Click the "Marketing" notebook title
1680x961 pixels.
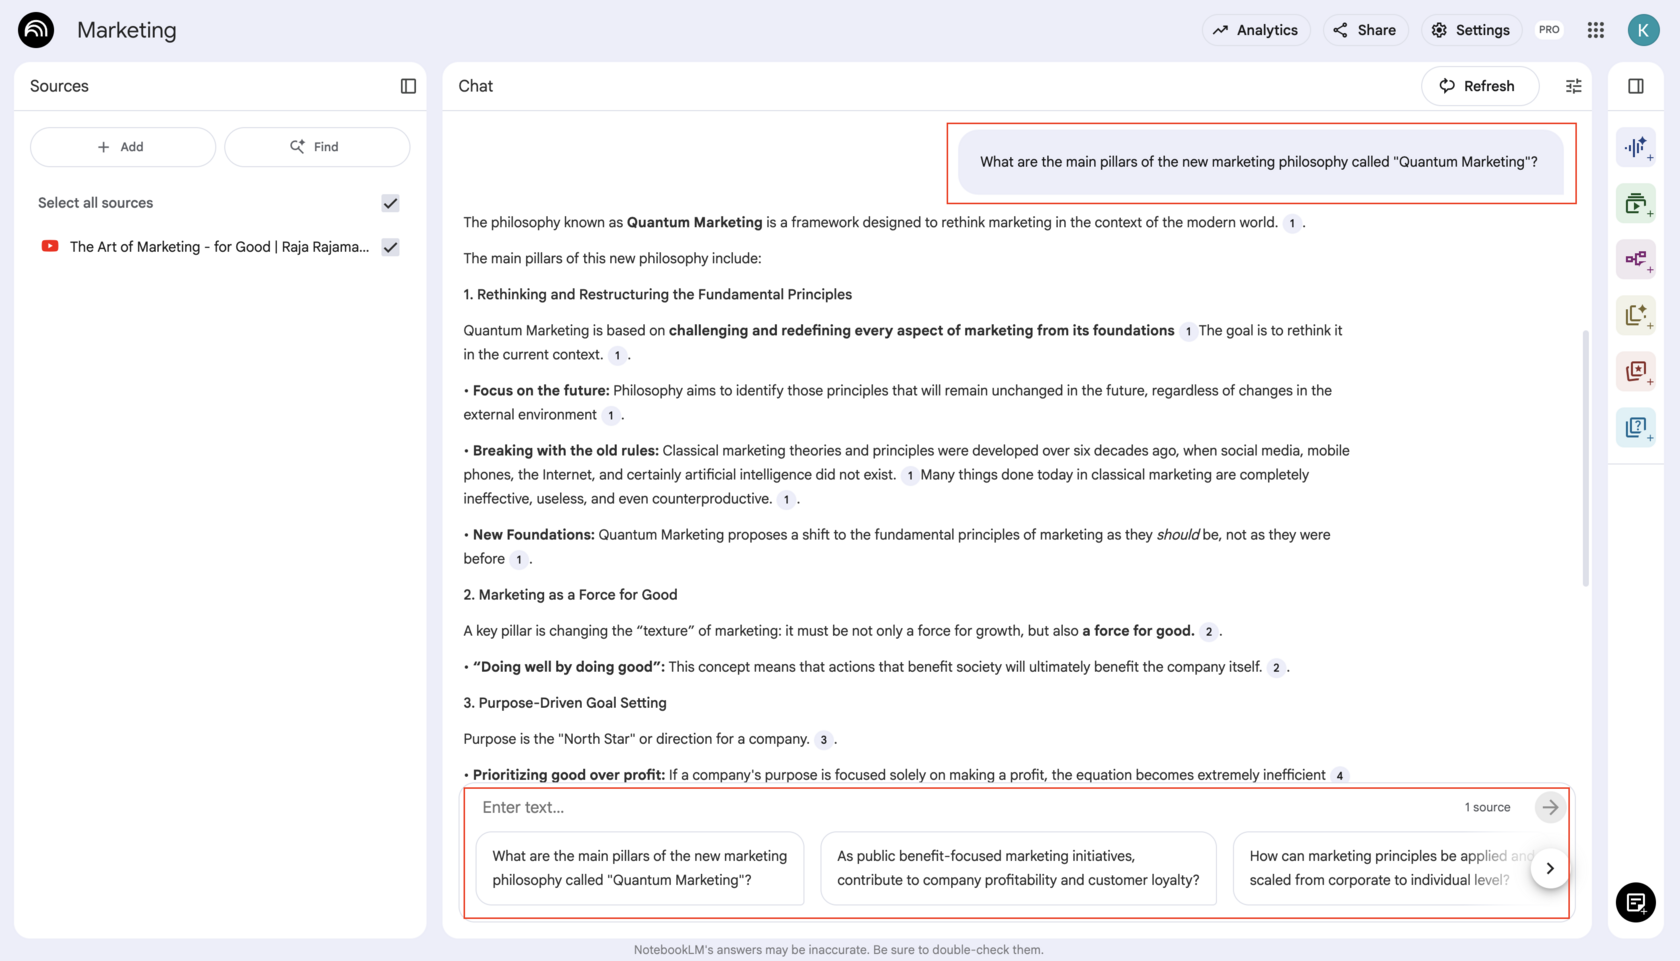click(127, 30)
